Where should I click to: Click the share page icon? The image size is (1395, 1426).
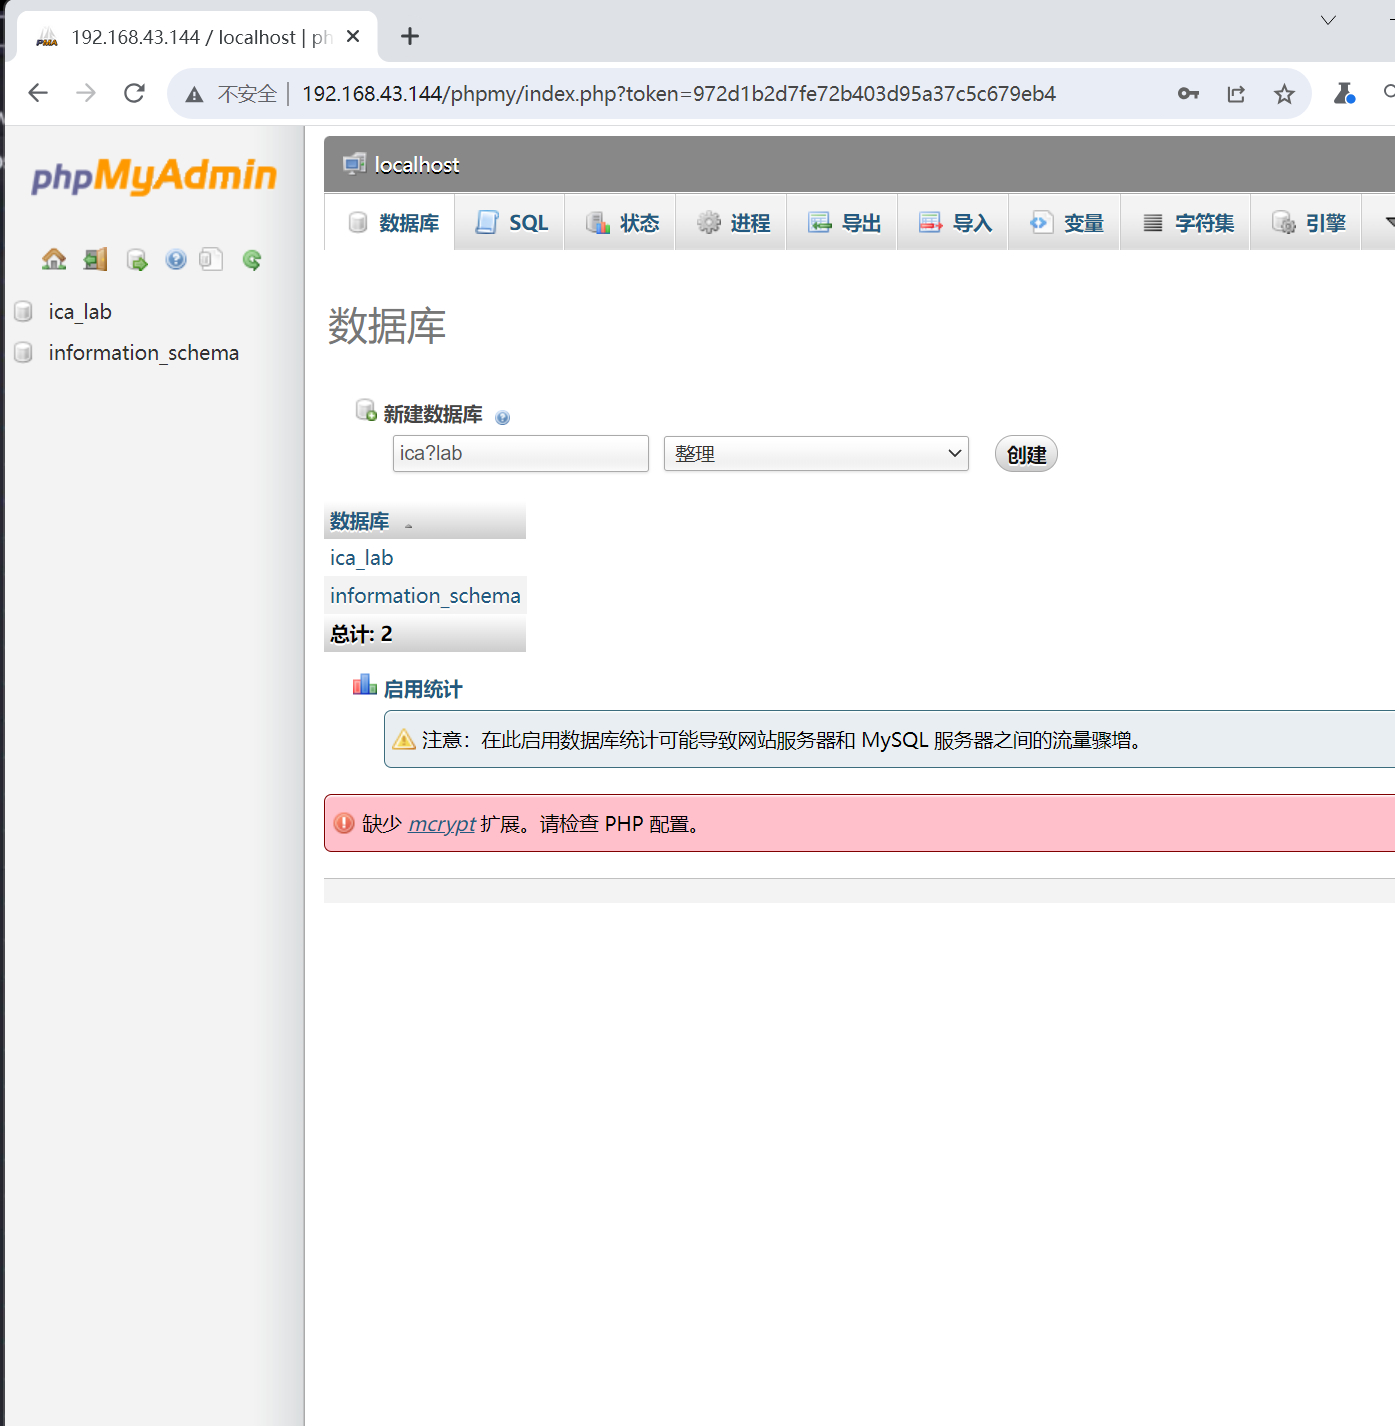point(1236,94)
